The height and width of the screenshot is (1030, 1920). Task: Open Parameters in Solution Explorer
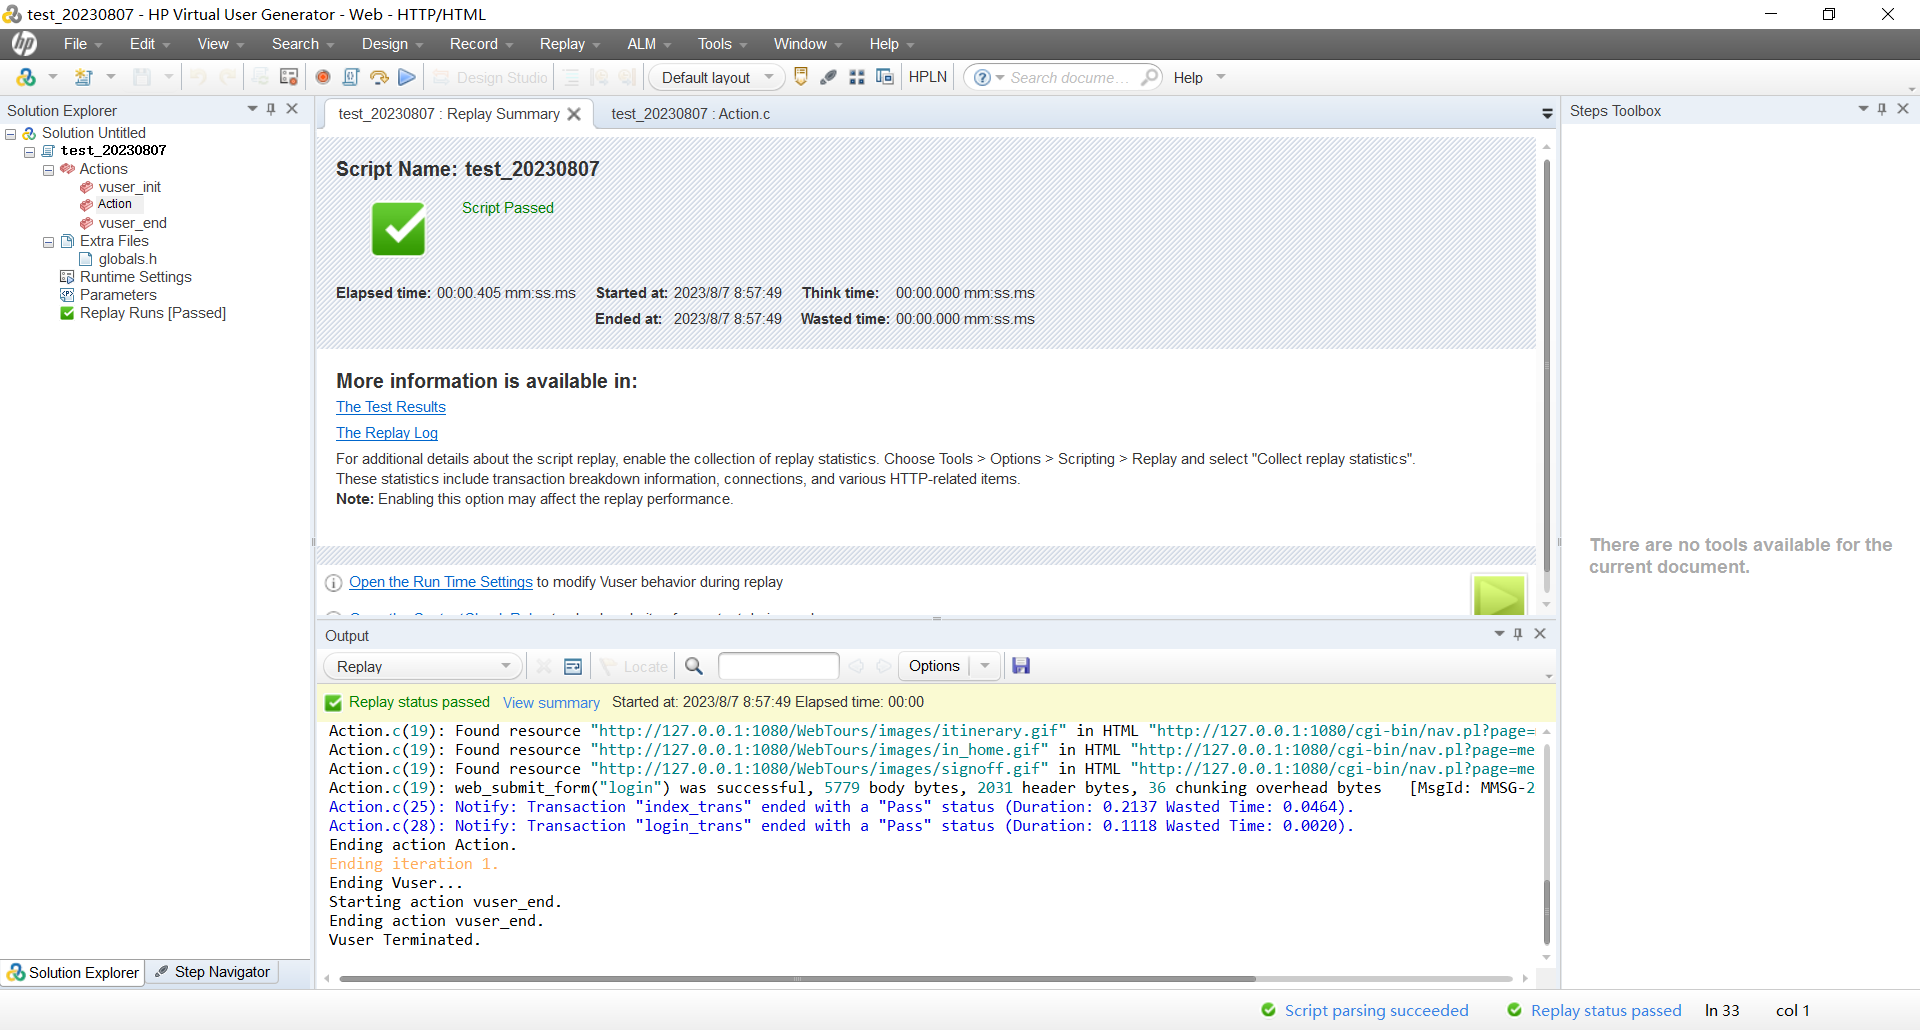[x=118, y=295]
